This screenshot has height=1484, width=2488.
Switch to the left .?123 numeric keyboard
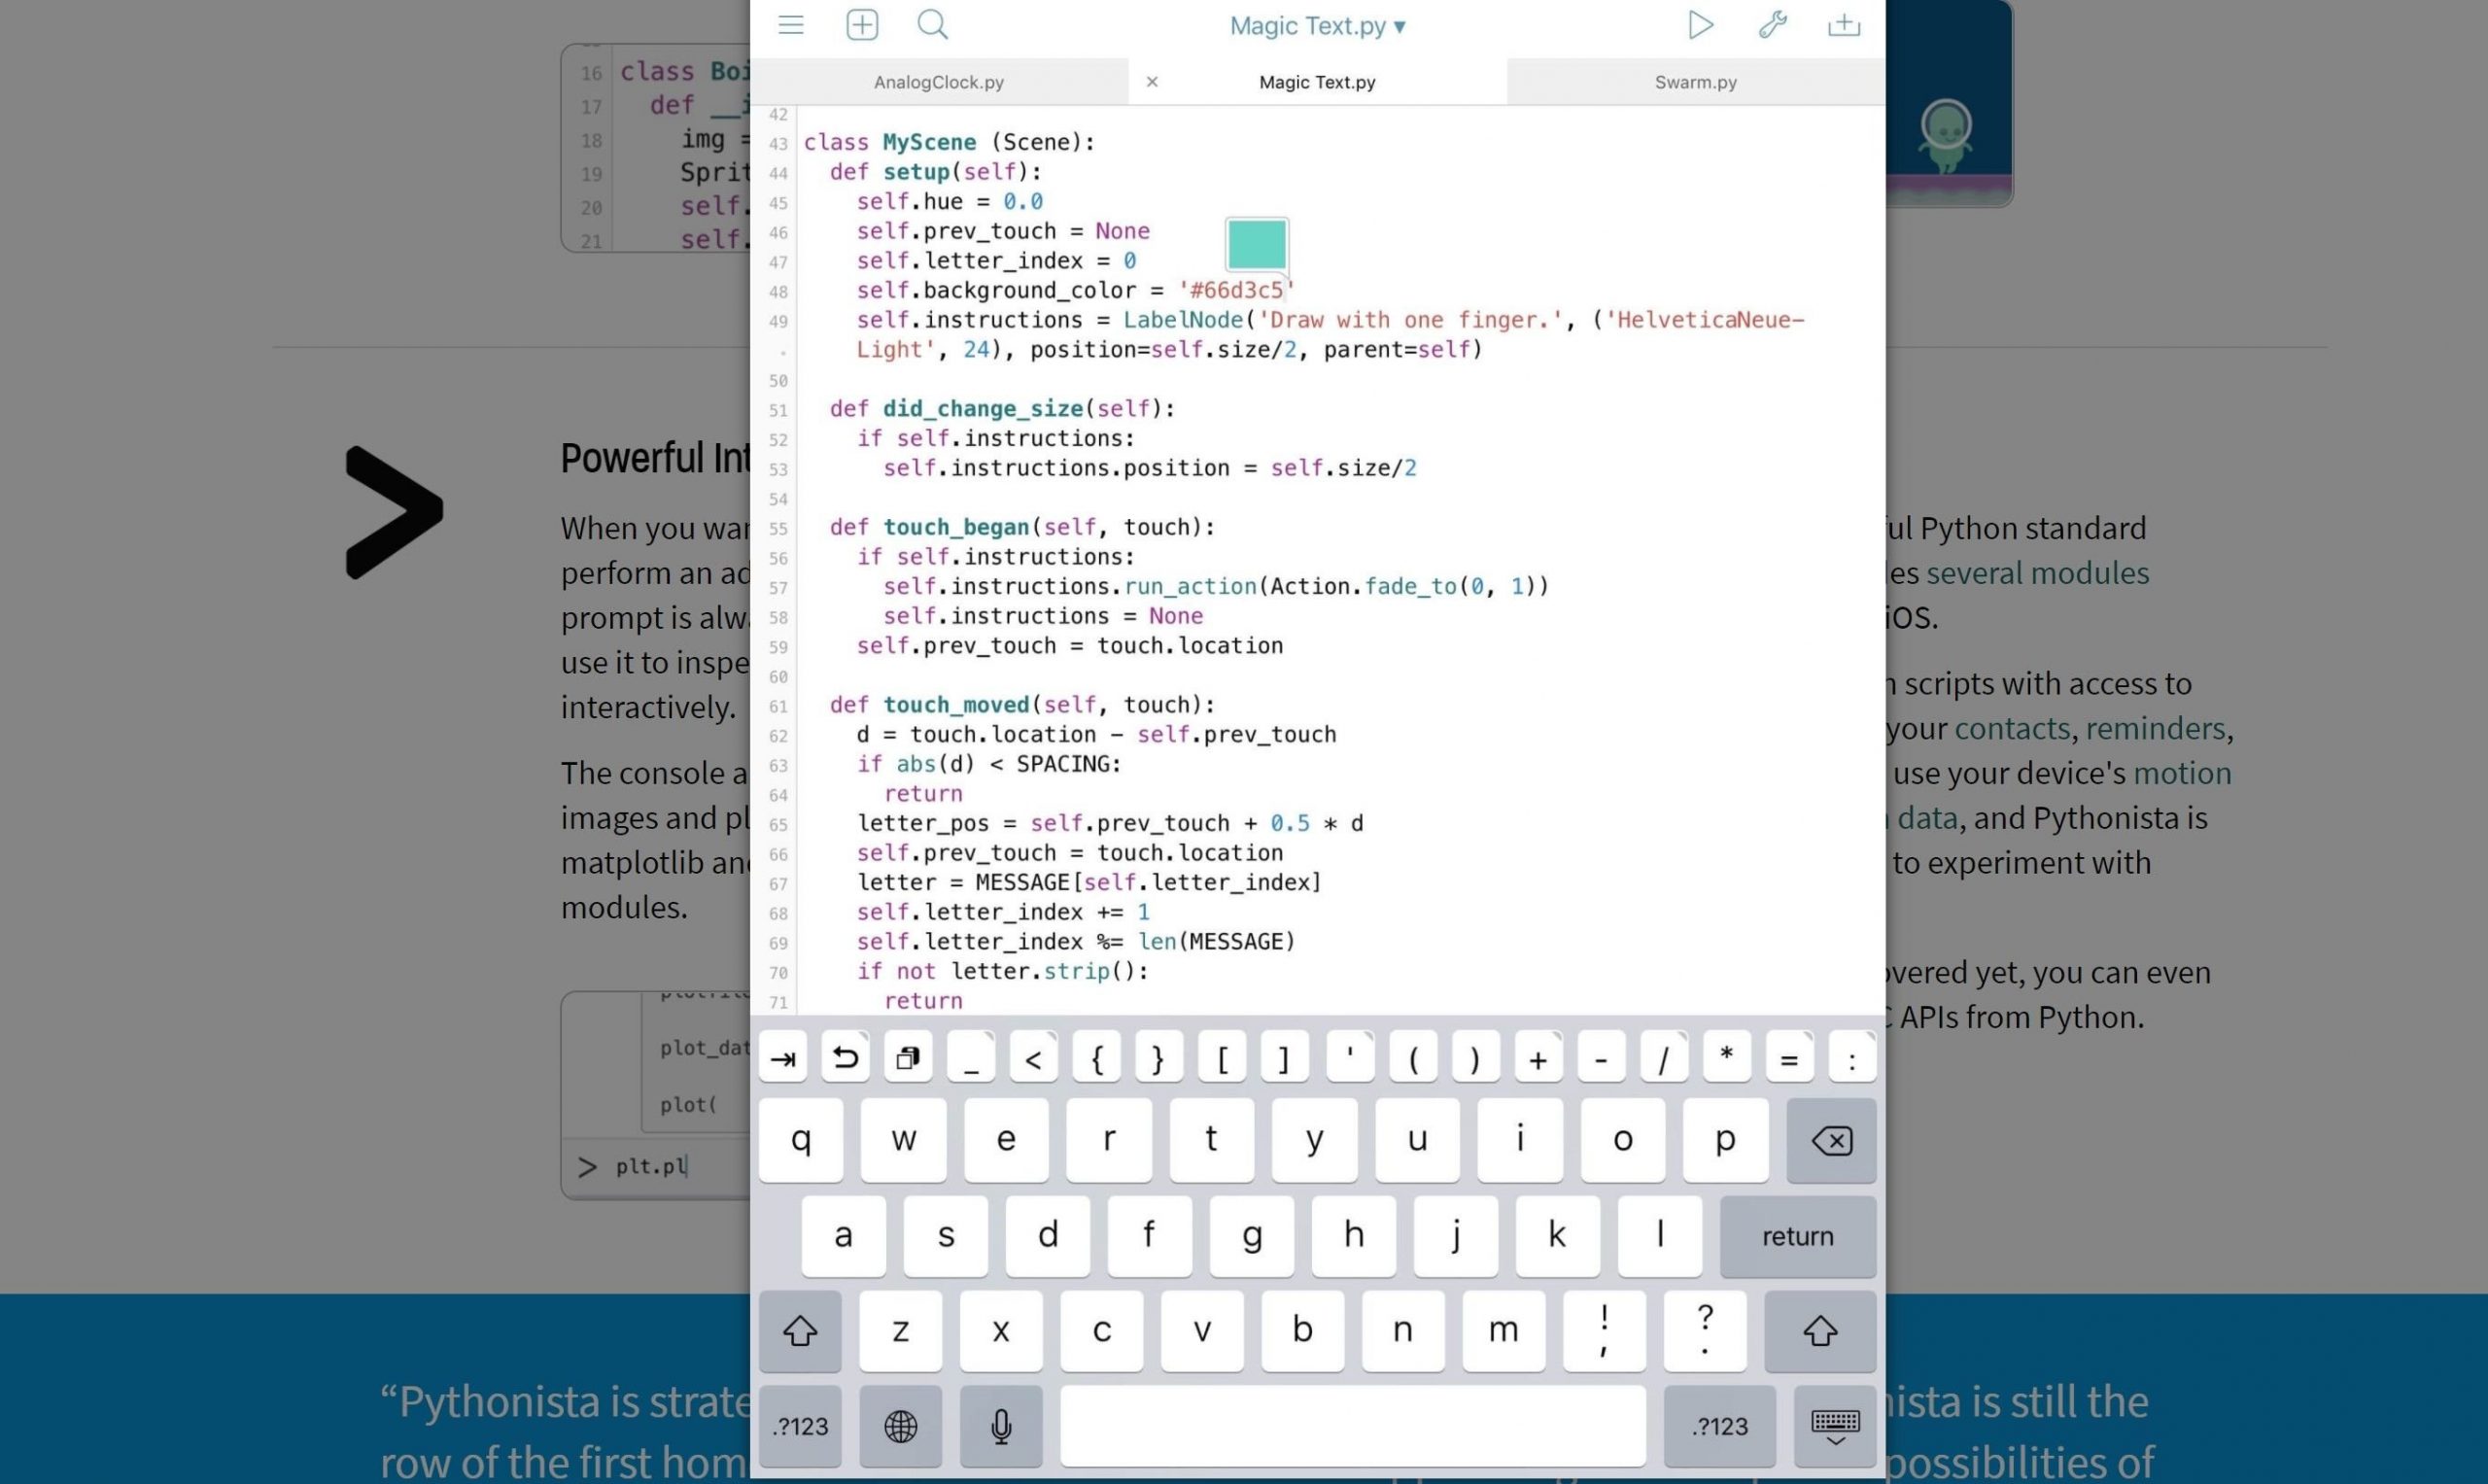tap(800, 1426)
